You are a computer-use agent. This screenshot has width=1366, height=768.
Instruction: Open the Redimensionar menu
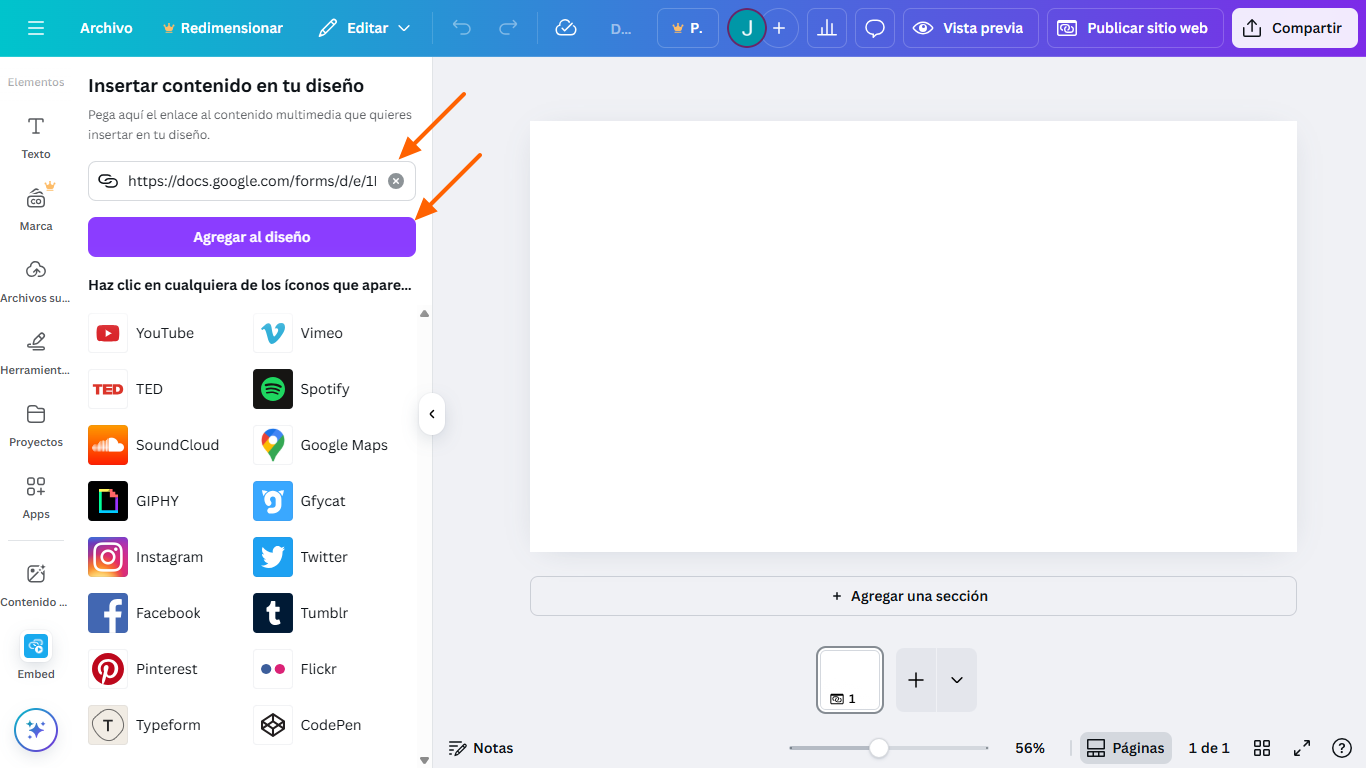[223, 28]
